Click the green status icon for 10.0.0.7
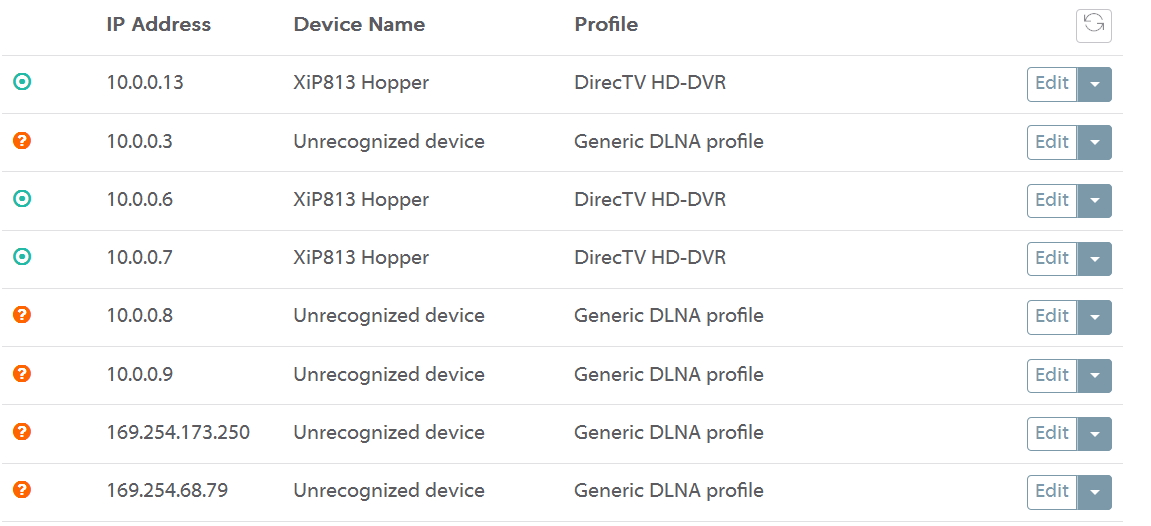The width and height of the screenshot is (1151, 526). (x=22, y=257)
